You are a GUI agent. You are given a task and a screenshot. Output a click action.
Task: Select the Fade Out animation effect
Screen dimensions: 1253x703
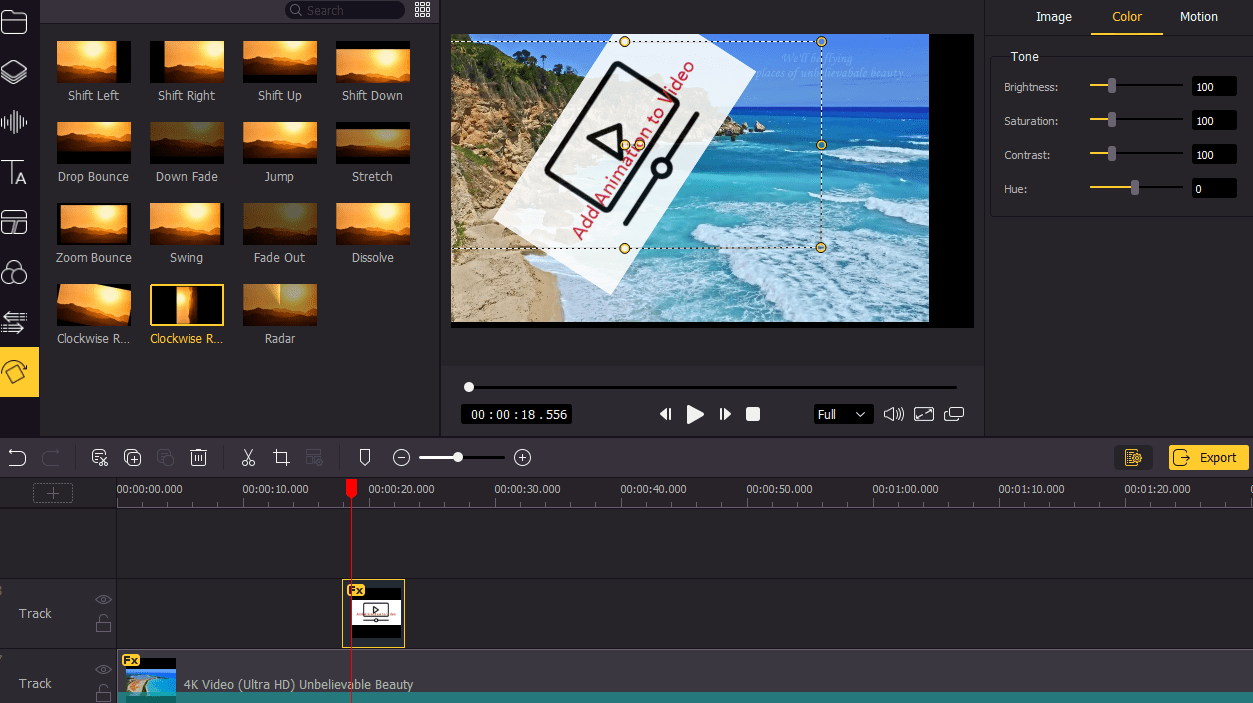coord(279,224)
